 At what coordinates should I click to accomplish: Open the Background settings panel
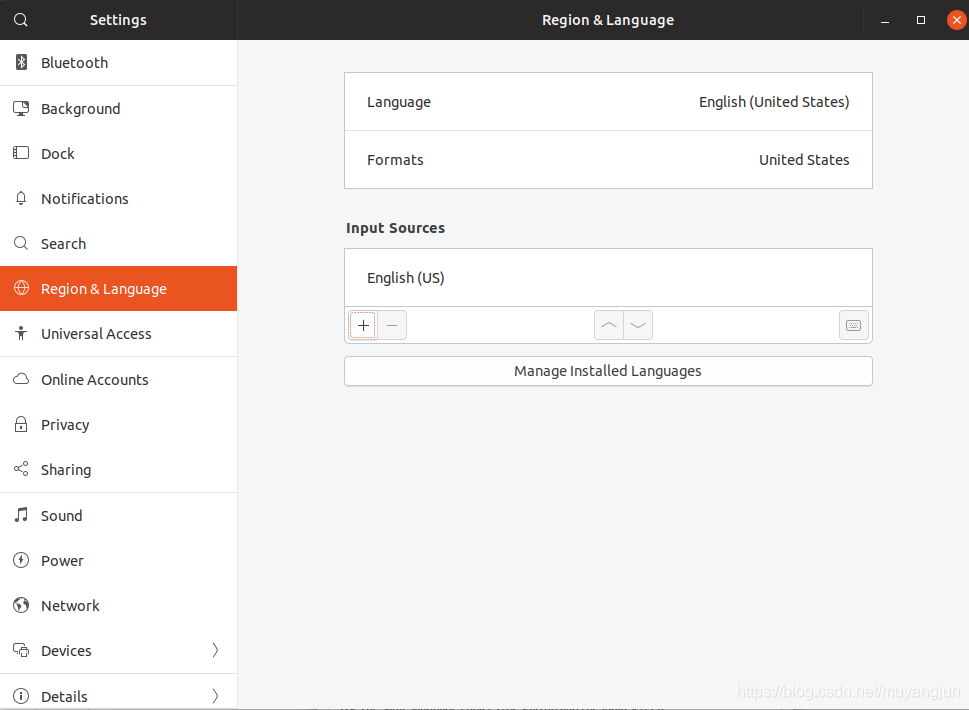(x=119, y=109)
